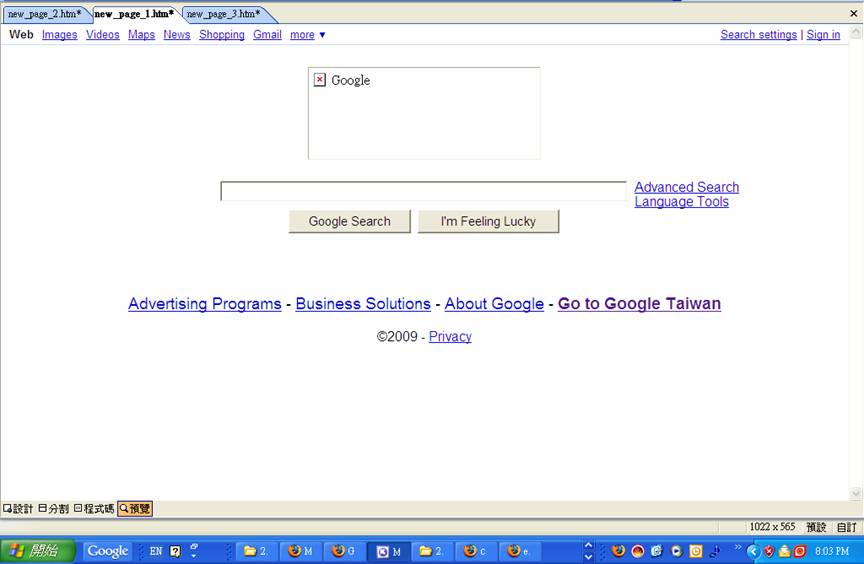Screen dimensions: 864x564
Task: Open the Windows 開始 Start menu
Action: [38, 551]
